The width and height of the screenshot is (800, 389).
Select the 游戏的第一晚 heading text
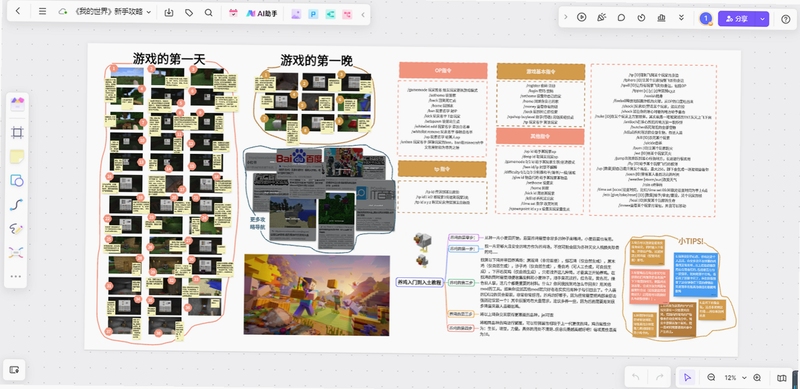point(316,61)
